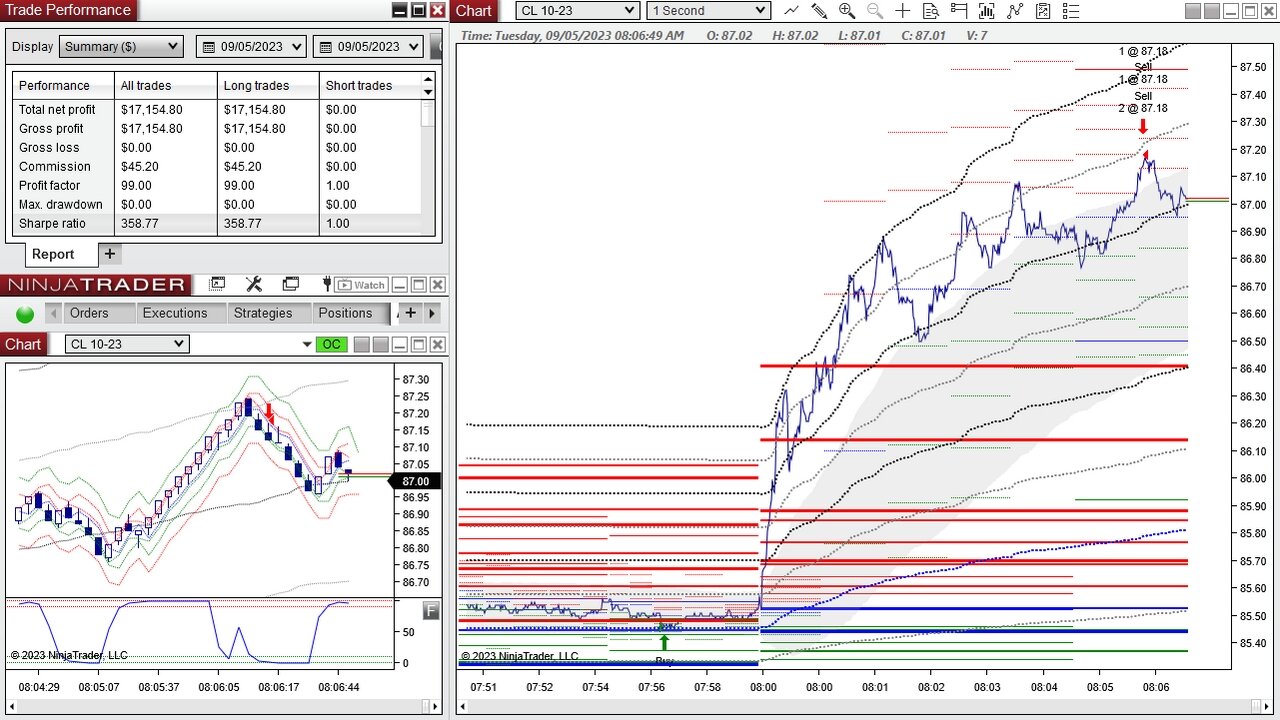Zoom in with the magnifier plus icon
This screenshot has height=720, width=1280.
[847, 11]
